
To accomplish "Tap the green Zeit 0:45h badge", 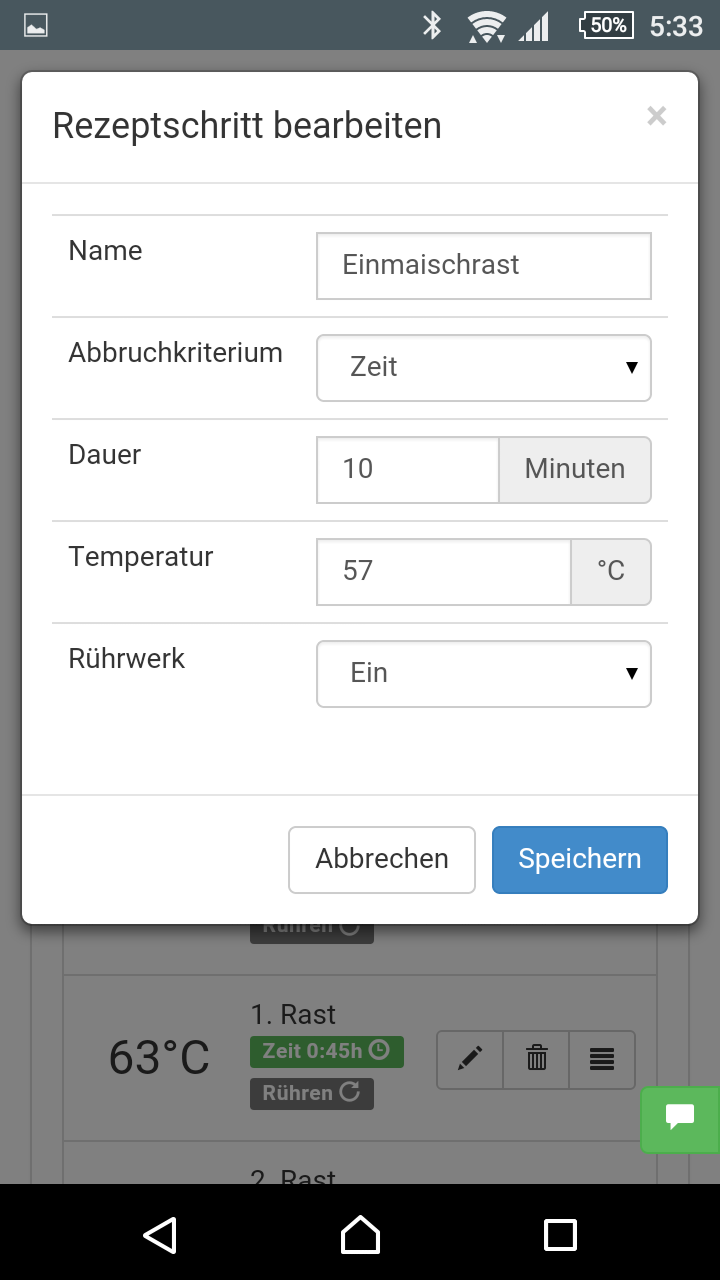I will coord(326,1051).
